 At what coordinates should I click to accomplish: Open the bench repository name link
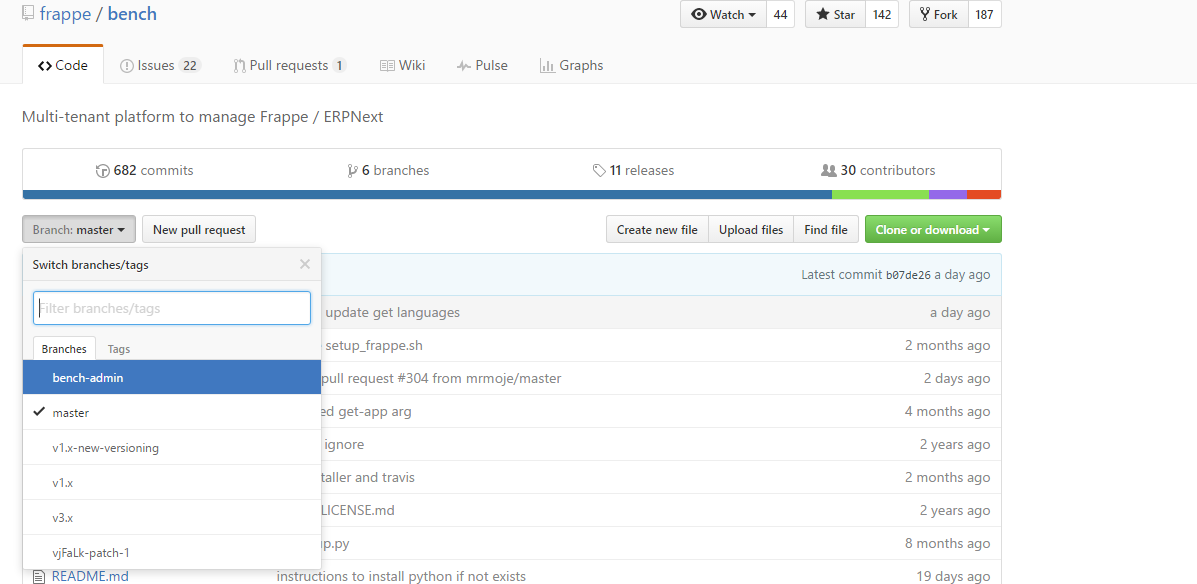point(132,14)
